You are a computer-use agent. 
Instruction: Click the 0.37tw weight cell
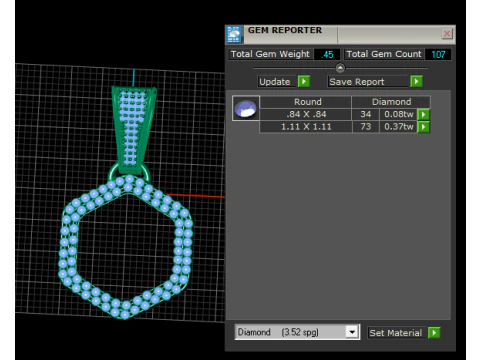pos(399,127)
